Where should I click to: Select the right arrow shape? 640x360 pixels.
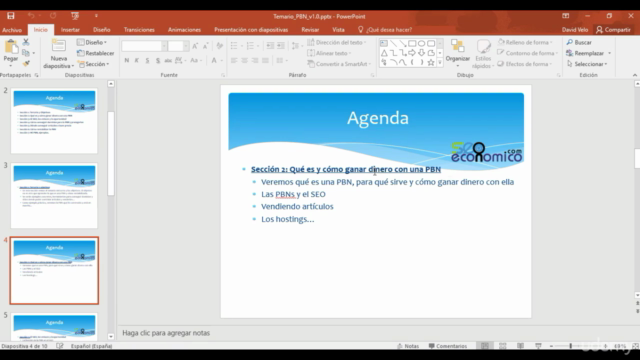[412, 53]
